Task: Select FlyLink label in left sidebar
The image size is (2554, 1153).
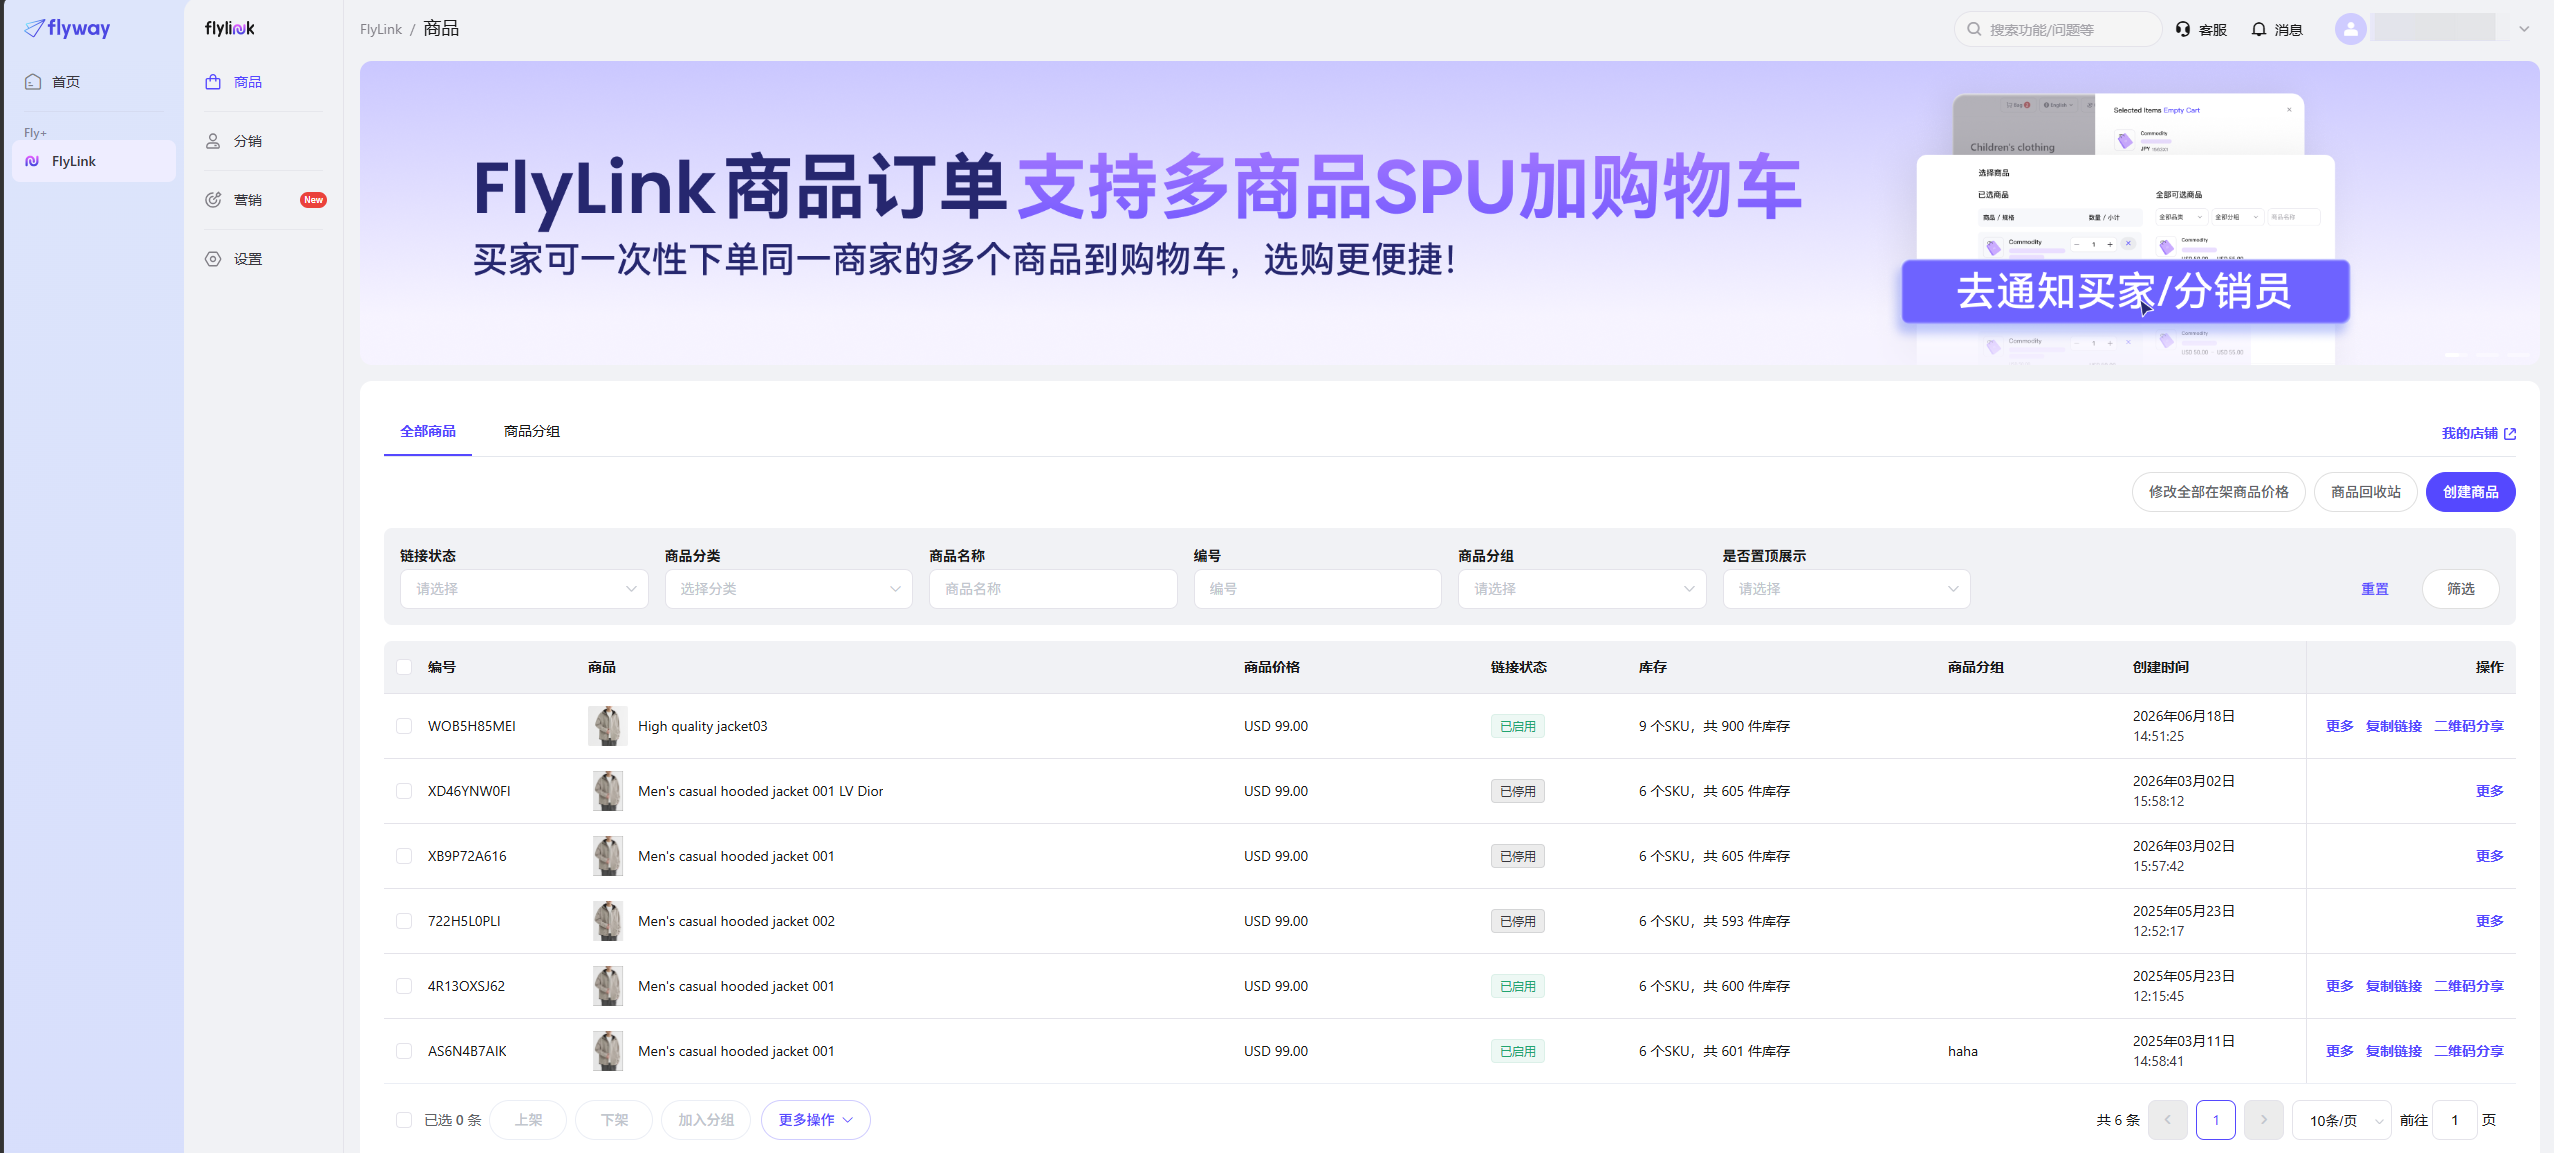Action: 74,161
